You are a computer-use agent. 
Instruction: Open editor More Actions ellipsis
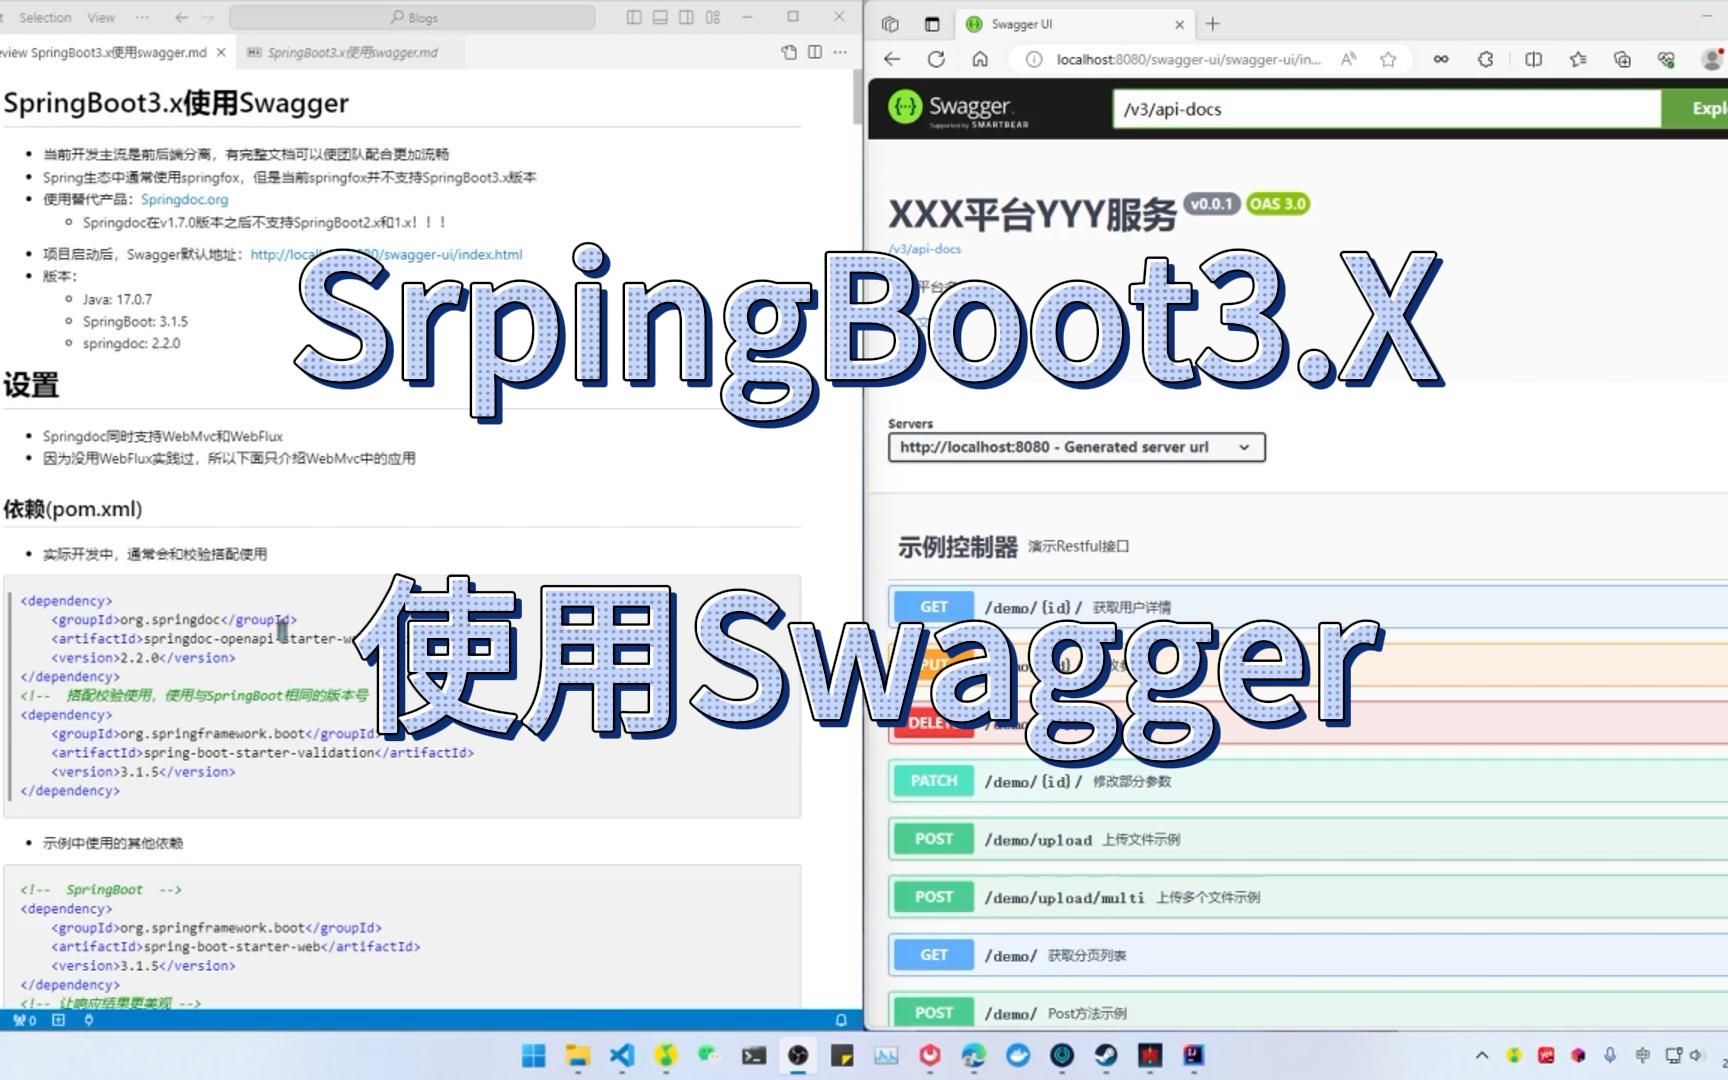pyautogui.click(x=840, y=52)
